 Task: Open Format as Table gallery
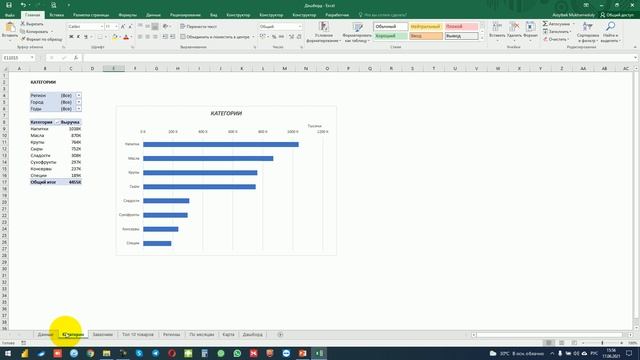coord(357,32)
